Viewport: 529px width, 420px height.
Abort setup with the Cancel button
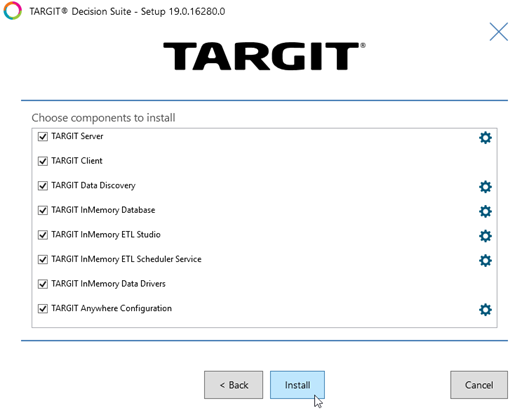pyautogui.click(x=479, y=385)
